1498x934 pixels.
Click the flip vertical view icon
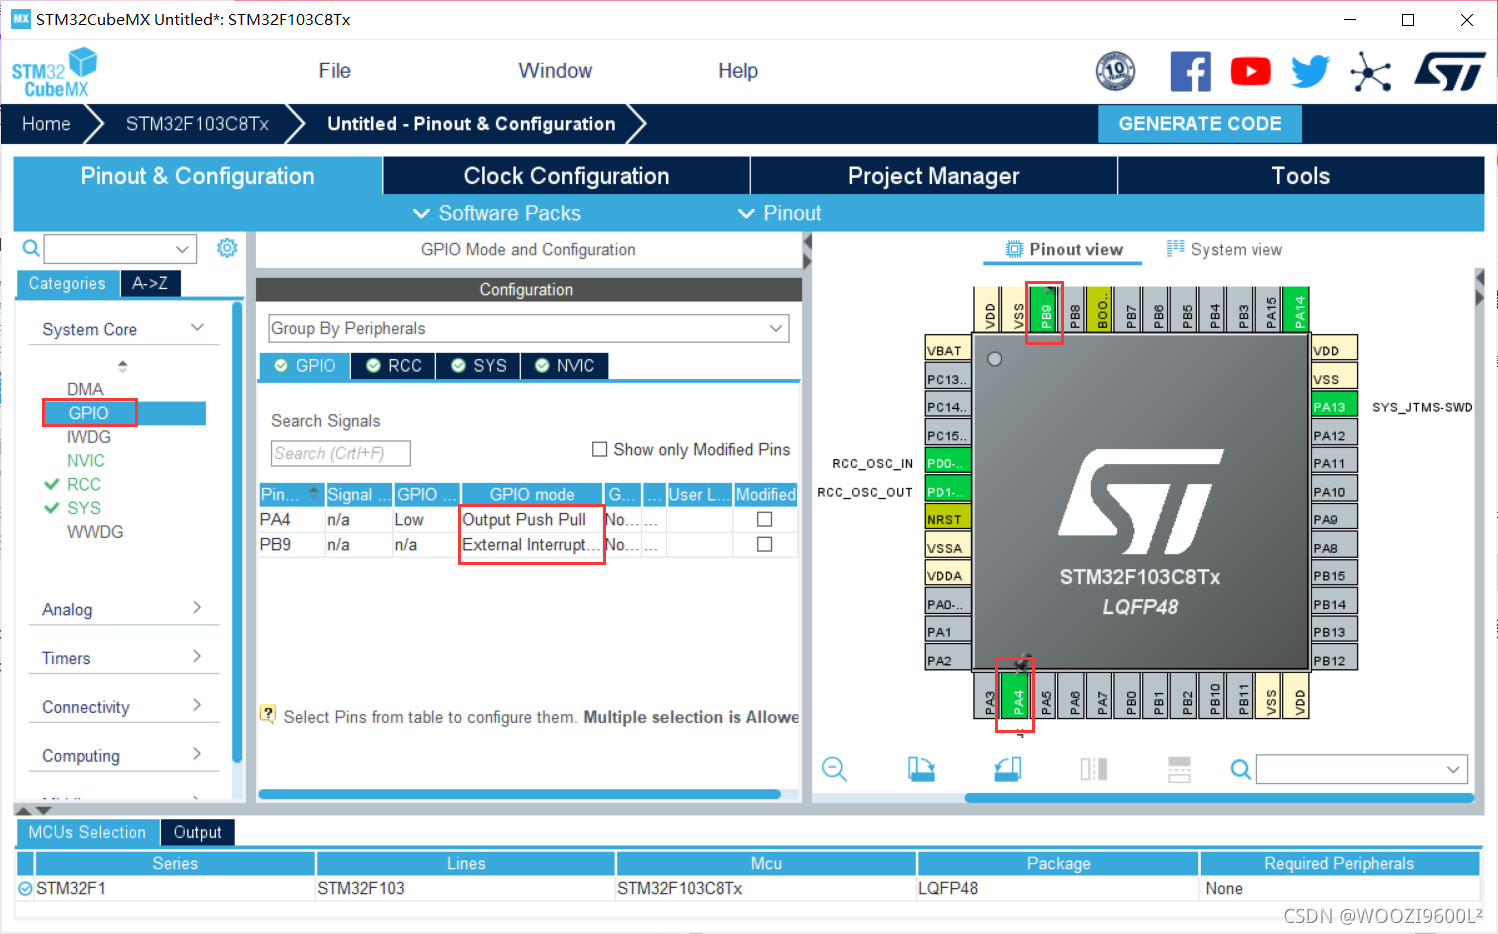click(1180, 769)
